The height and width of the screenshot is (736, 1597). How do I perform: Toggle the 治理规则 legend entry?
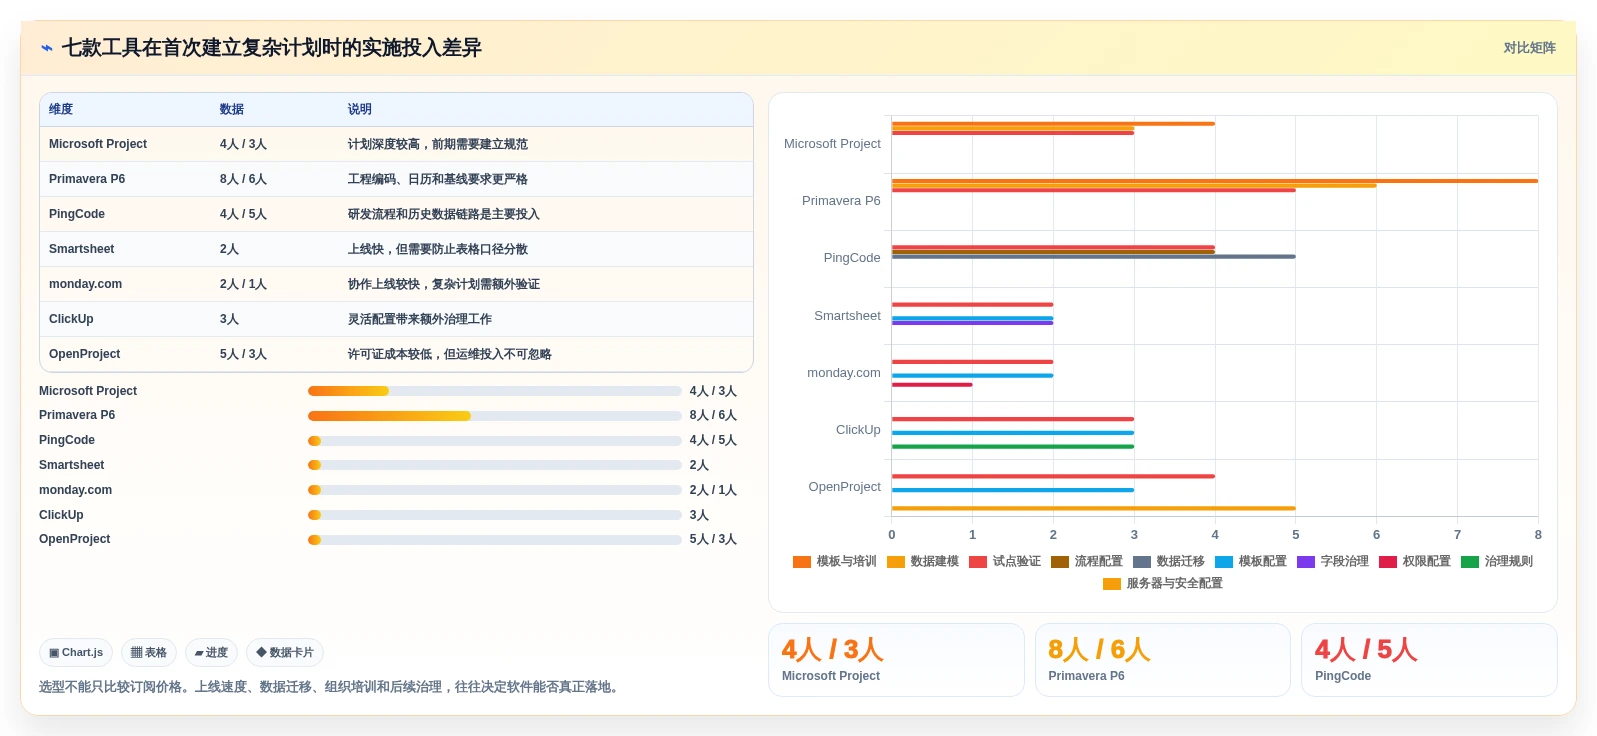tap(1497, 562)
